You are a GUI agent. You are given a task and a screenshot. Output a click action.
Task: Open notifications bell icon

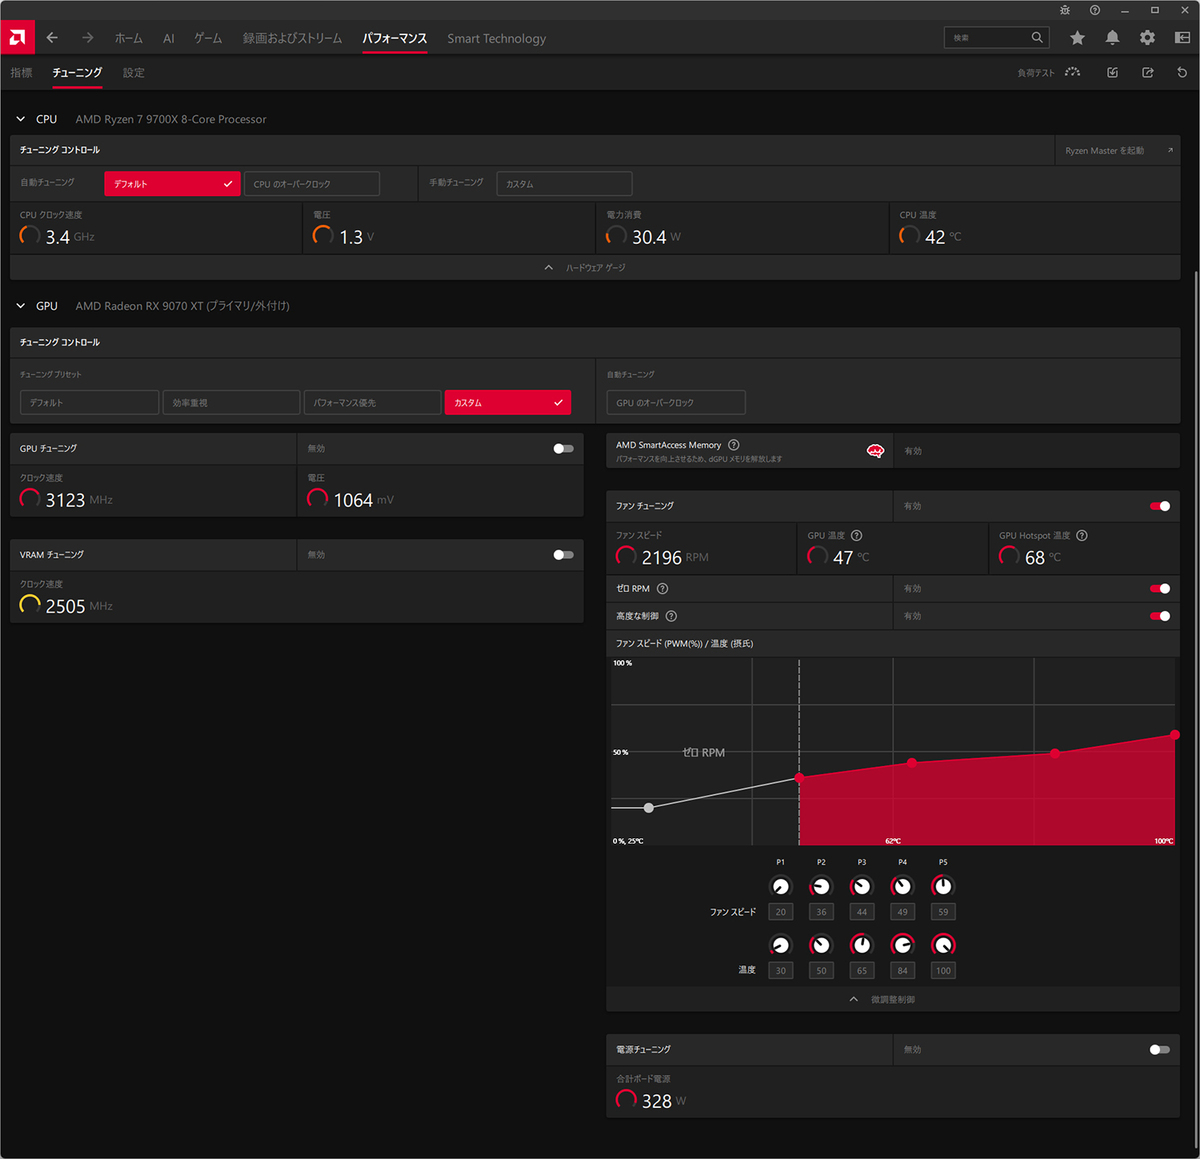1112,38
